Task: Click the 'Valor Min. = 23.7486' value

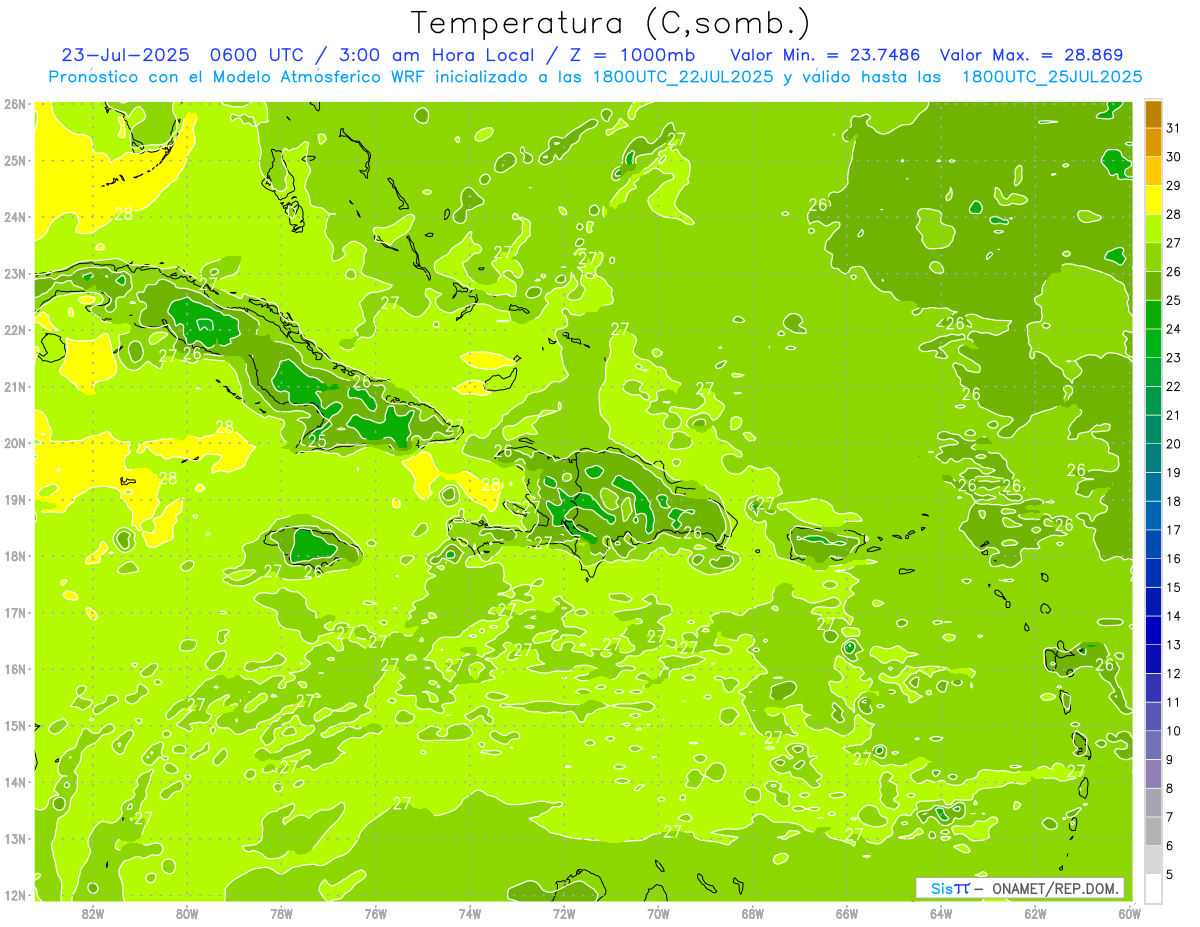Action: click(x=825, y=55)
